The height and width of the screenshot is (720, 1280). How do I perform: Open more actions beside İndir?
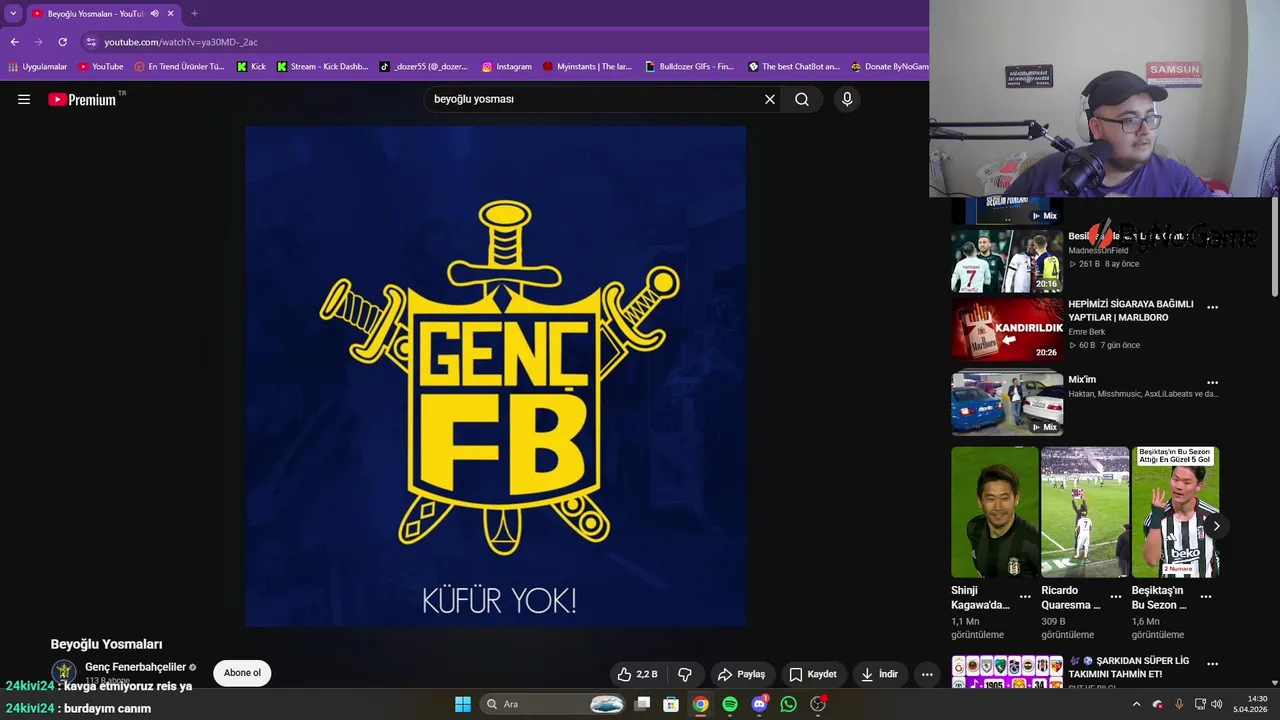tap(927, 674)
